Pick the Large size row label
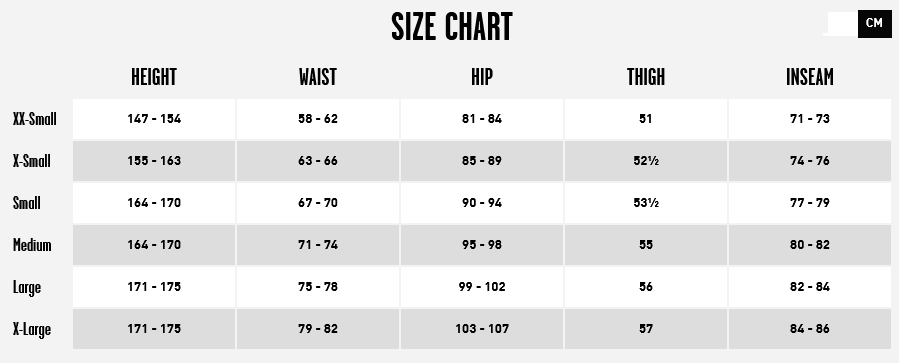Image resolution: width=899 pixels, height=363 pixels. 27,287
